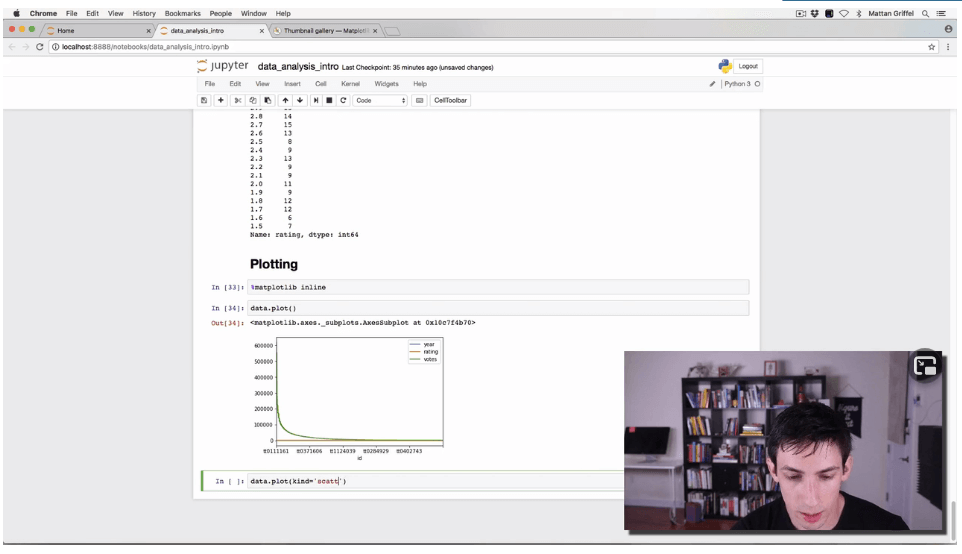The height and width of the screenshot is (554, 962).
Task: Click the Python logo next to Logout
Action: click(725, 66)
